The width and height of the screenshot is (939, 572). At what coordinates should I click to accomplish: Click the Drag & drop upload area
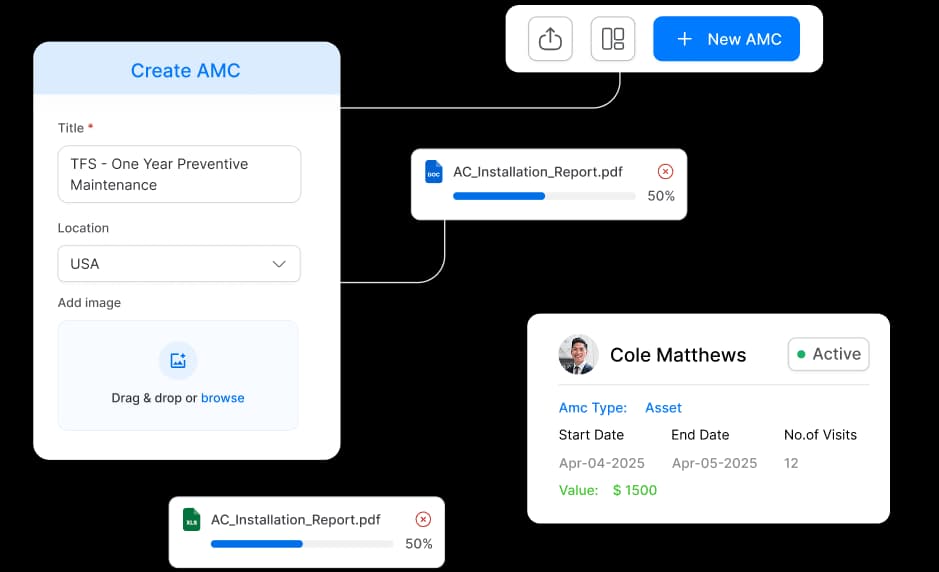click(178, 376)
